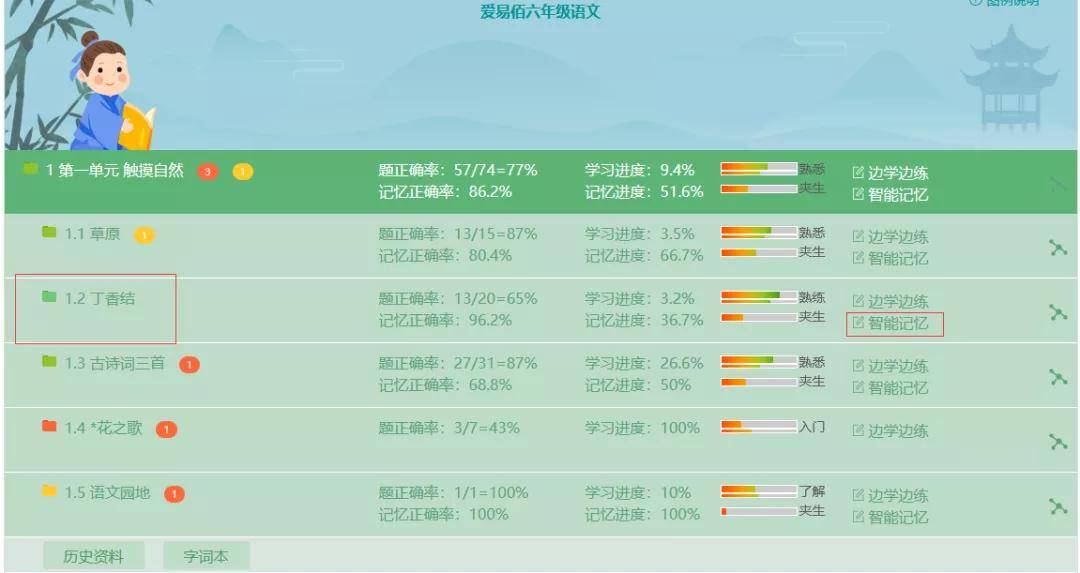
Task: Start 边学边练 for 1.1 草原
Action: pyautogui.click(x=891, y=237)
